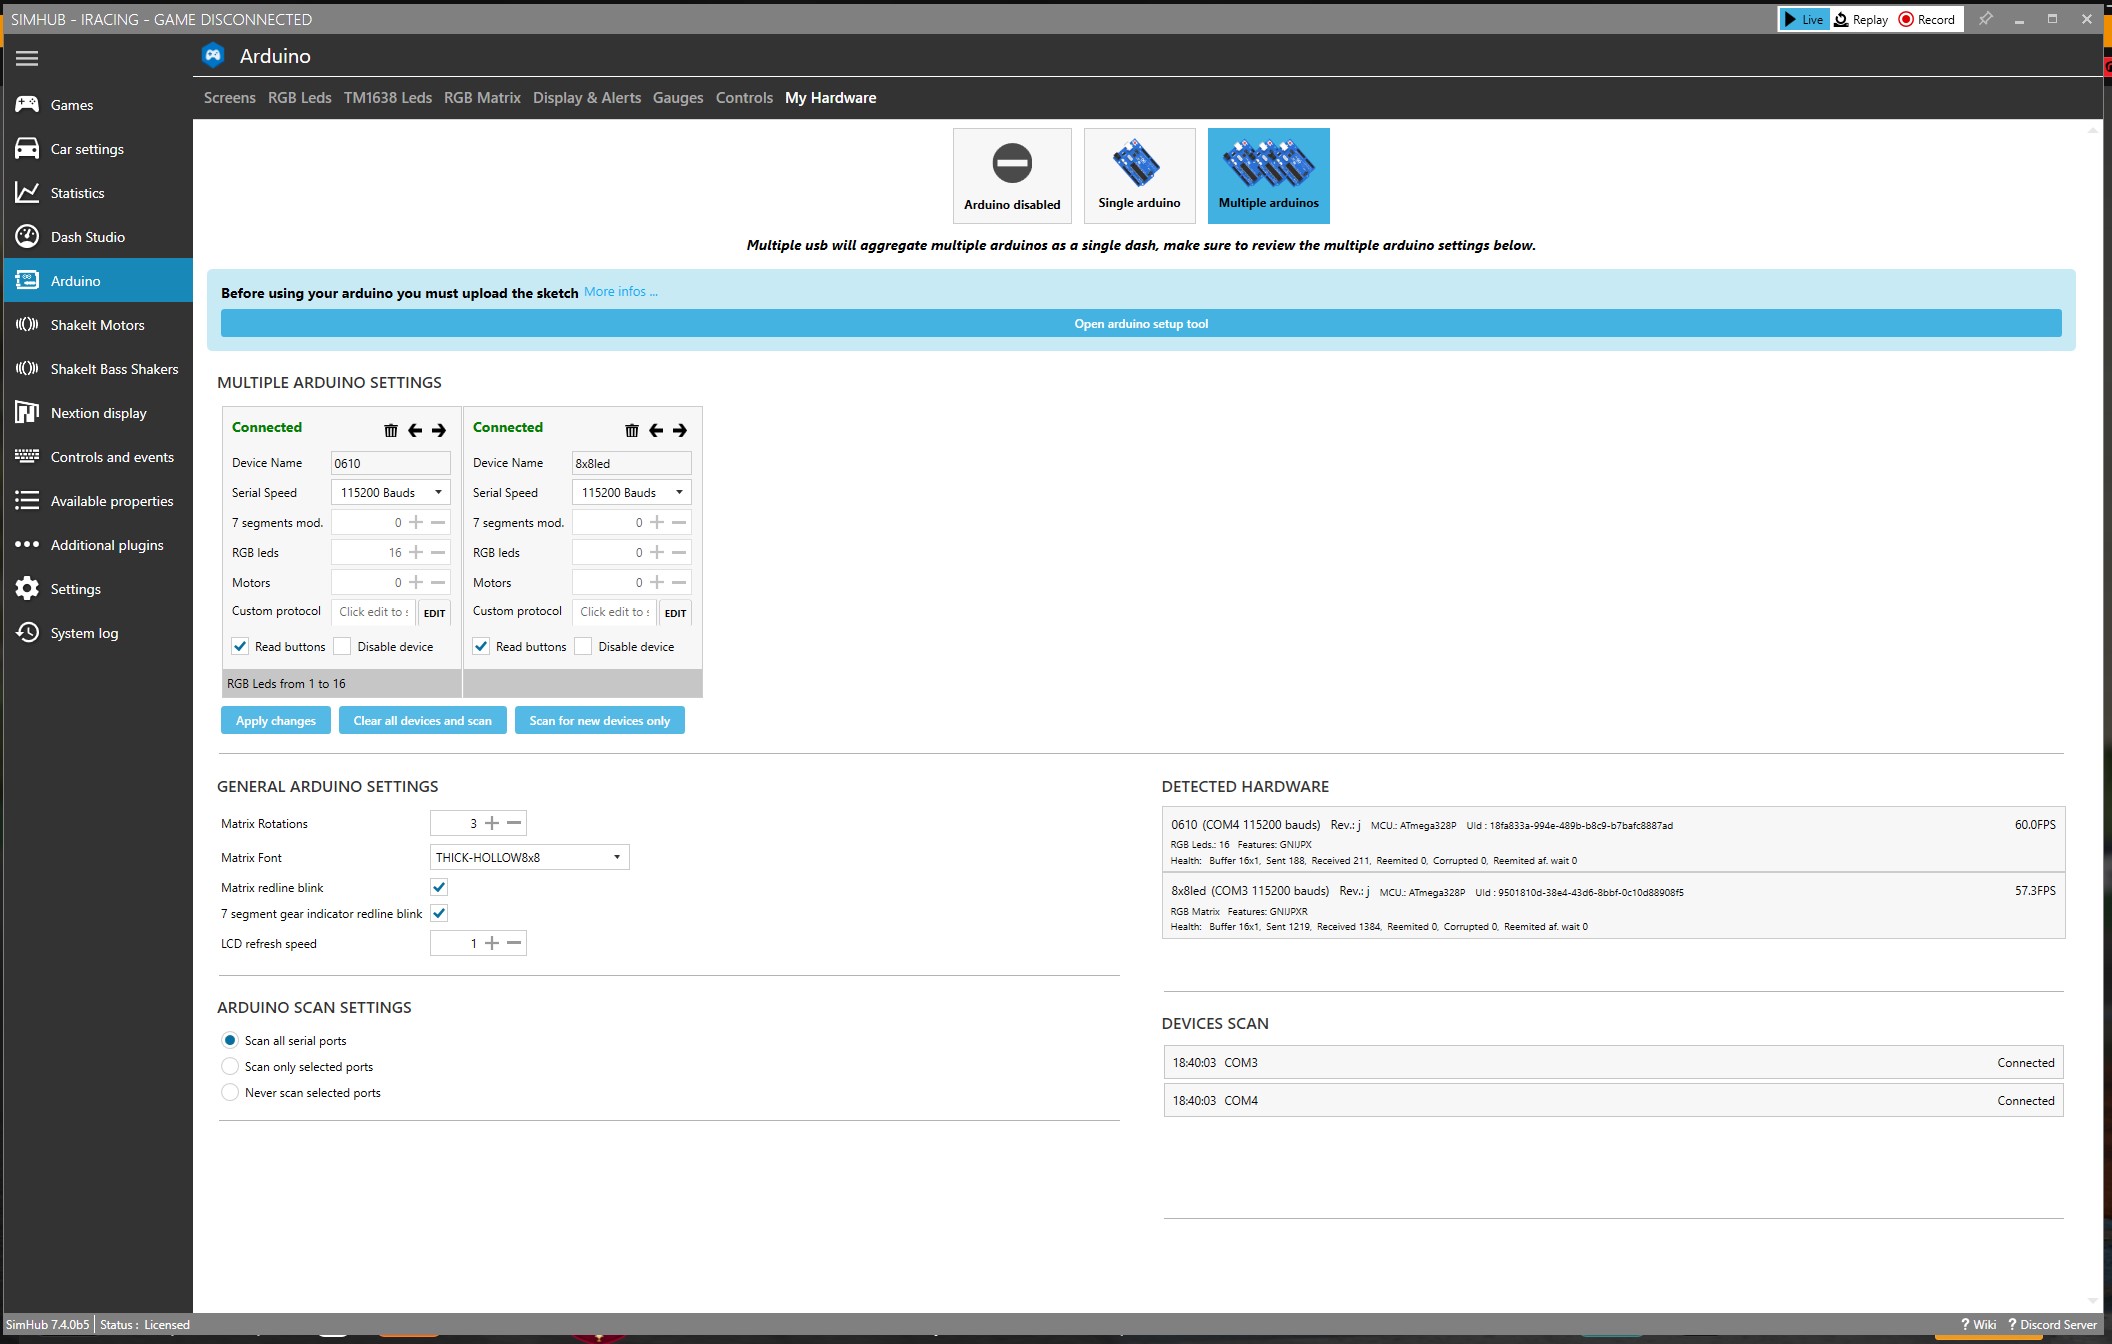Open Settings in sidebar
The height and width of the screenshot is (1344, 2112).
pos(97,589)
